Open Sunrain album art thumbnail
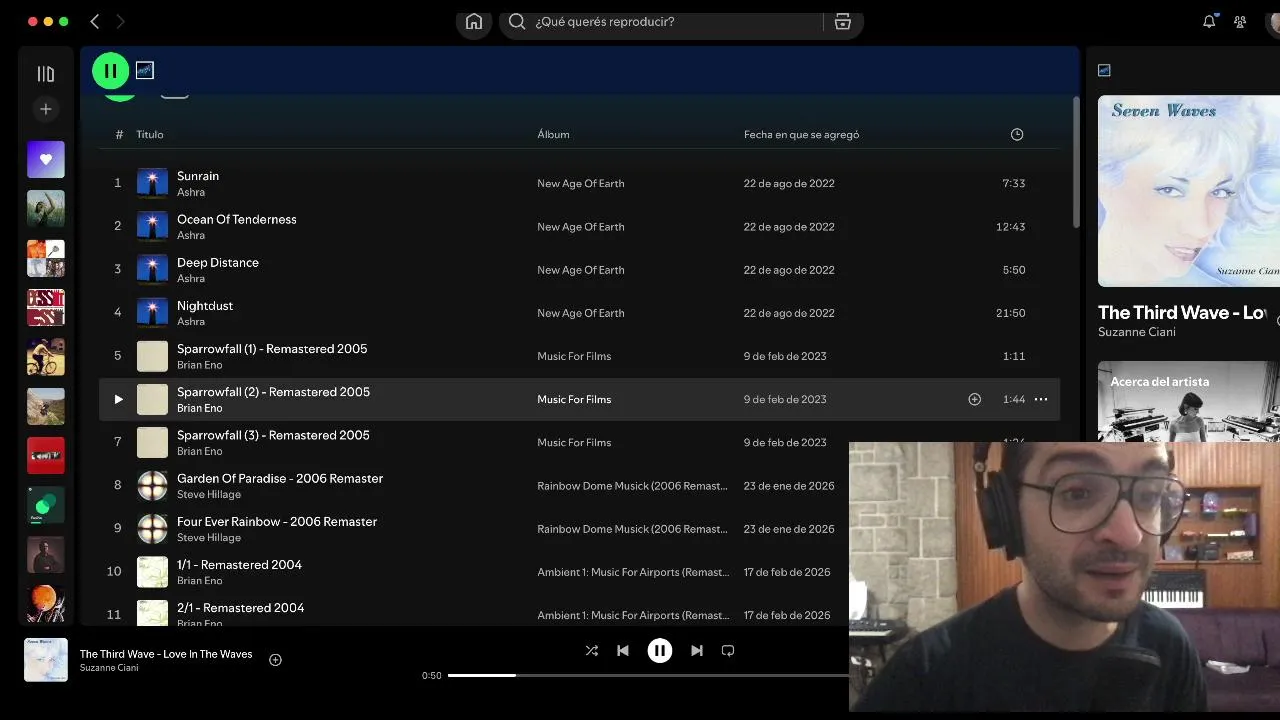Viewport: 1280px width, 720px height. (152, 183)
